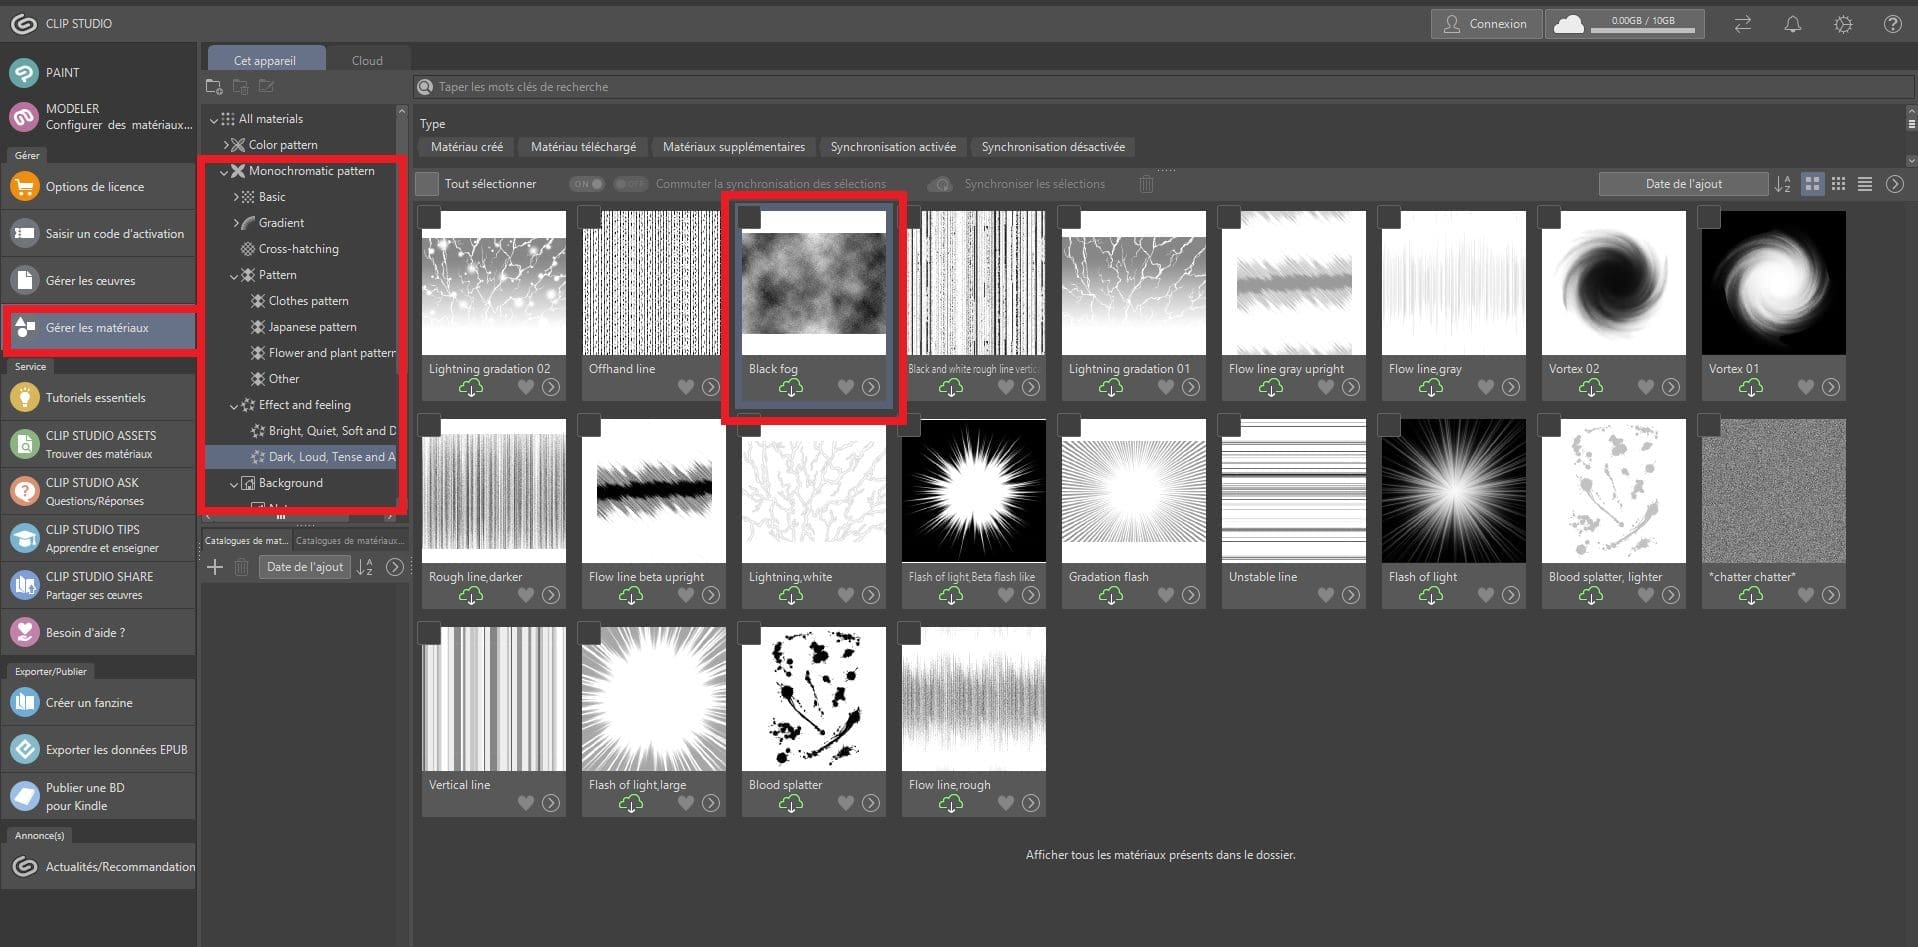Viewport: 1918px width, 947px height.
Task: Select the first Catalogues de mat... tab
Action: click(x=246, y=541)
